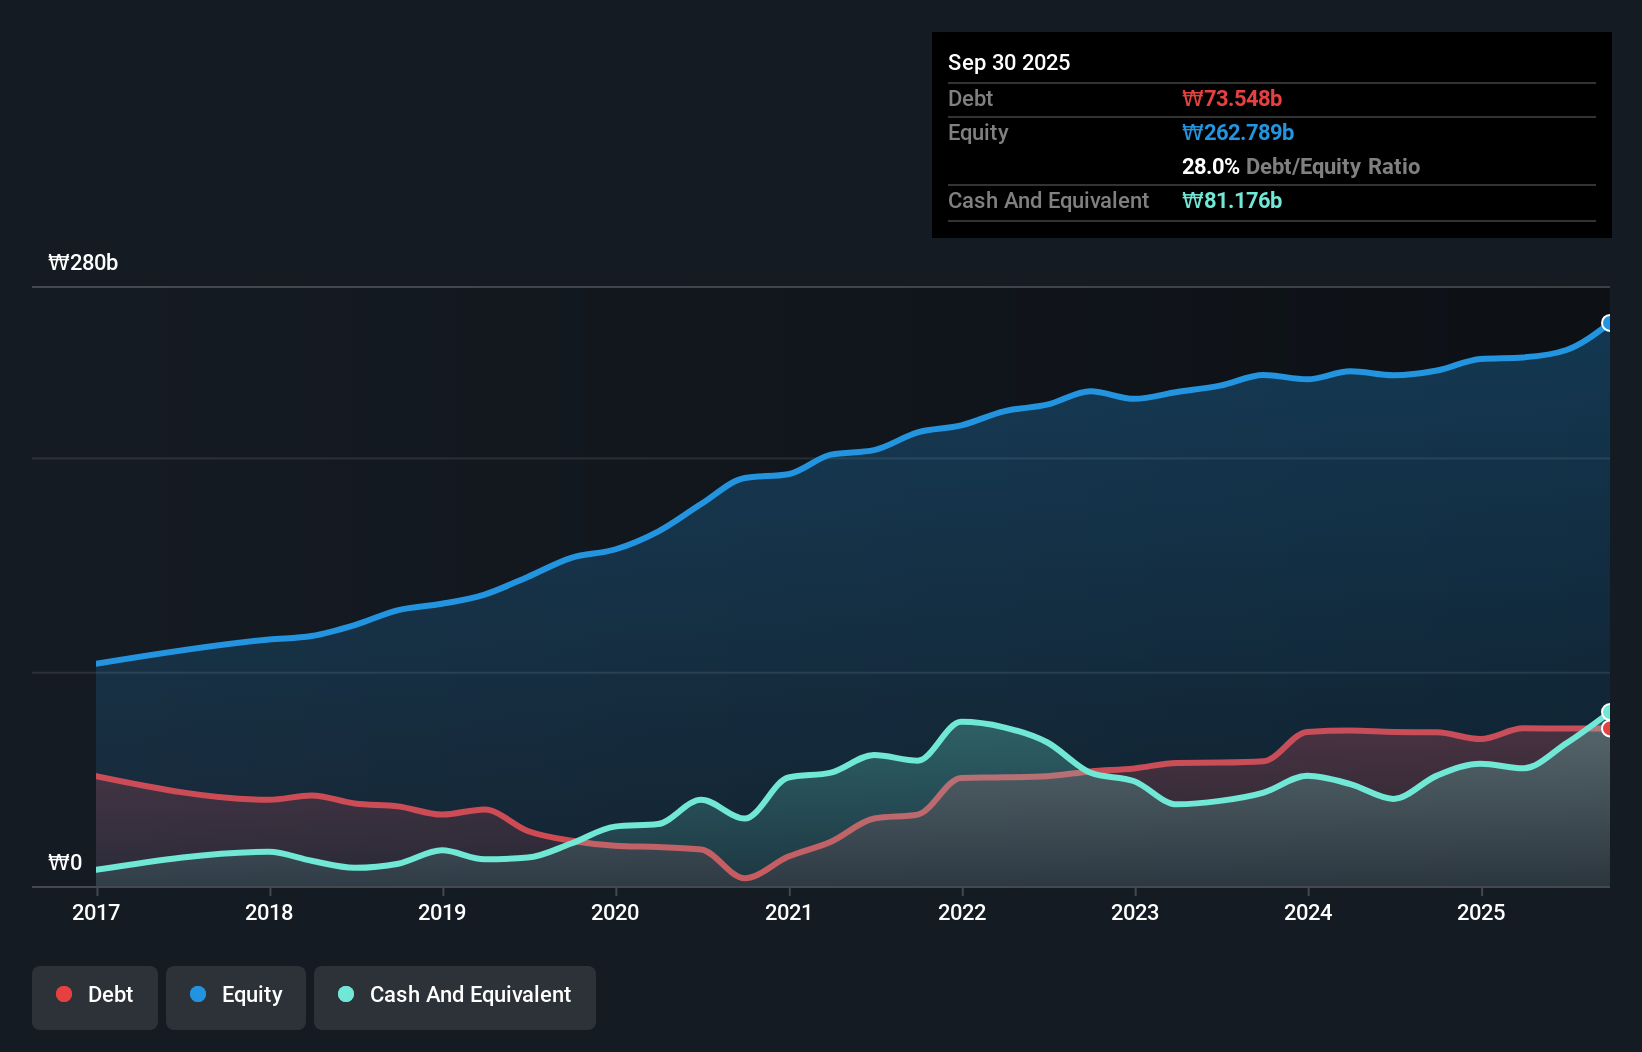Viewport: 1642px width, 1052px height.
Task: Click the ₩262.789b Equity value in the tooltip
Action: coord(1238,132)
